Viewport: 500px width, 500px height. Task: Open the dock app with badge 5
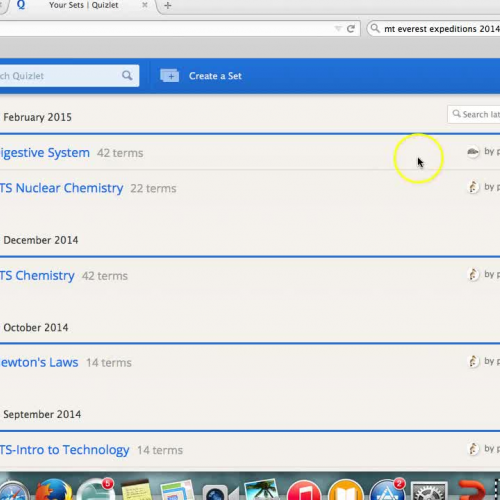coord(95,489)
